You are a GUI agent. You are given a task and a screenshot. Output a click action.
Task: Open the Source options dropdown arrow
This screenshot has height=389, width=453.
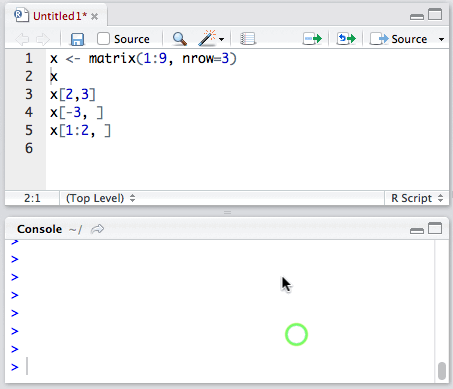[441, 39]
